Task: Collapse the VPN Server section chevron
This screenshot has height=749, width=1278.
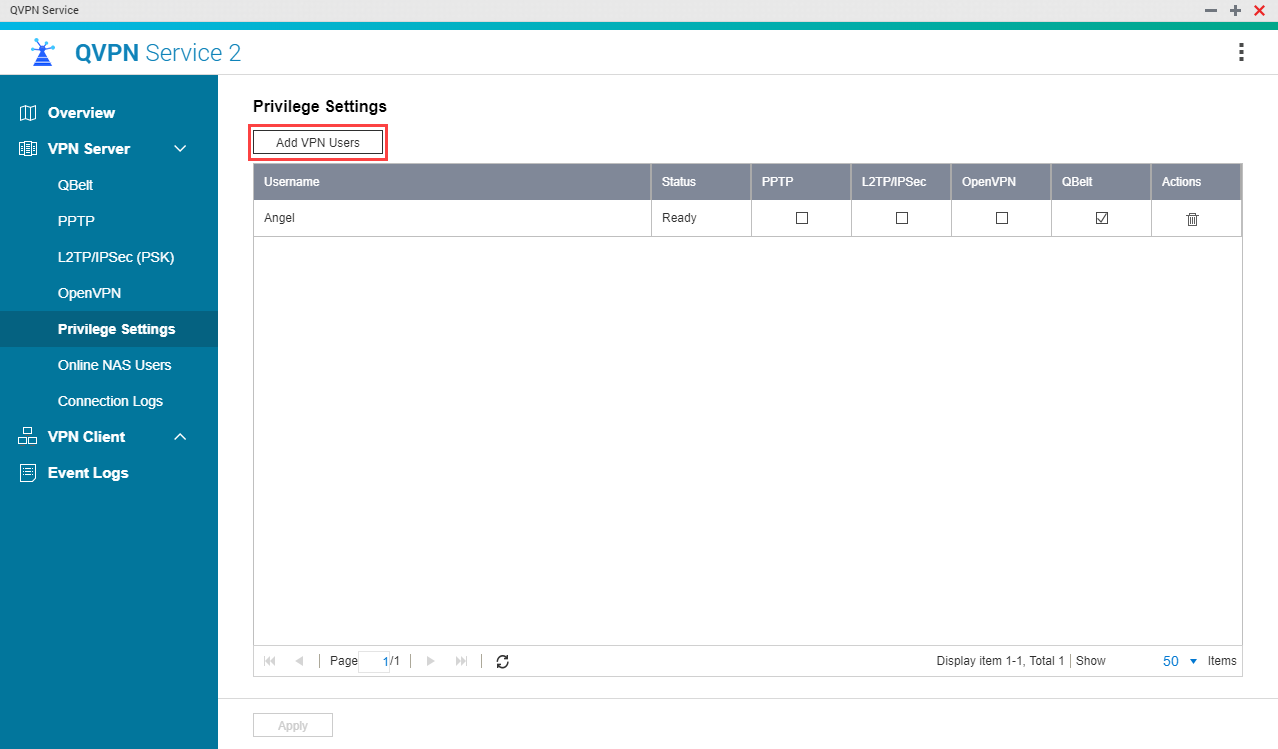Action: (x=180, y=149)
